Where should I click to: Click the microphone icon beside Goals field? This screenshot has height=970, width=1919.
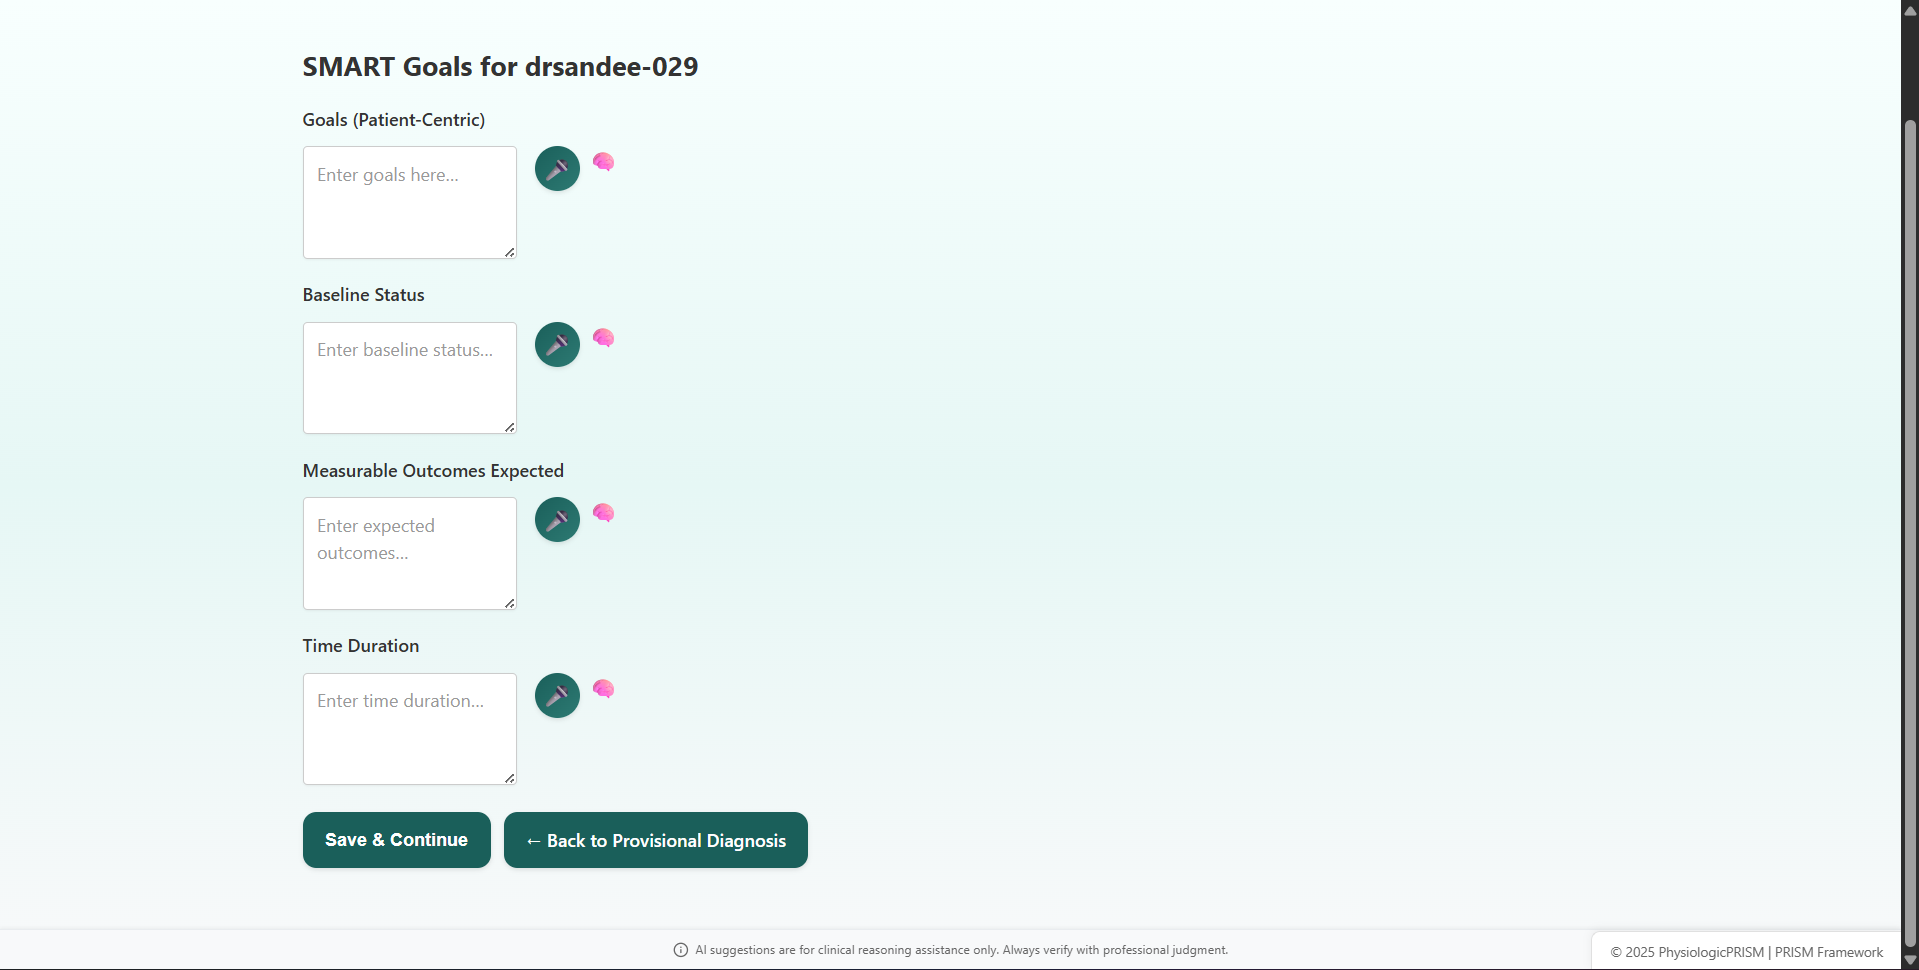[556, 168]
